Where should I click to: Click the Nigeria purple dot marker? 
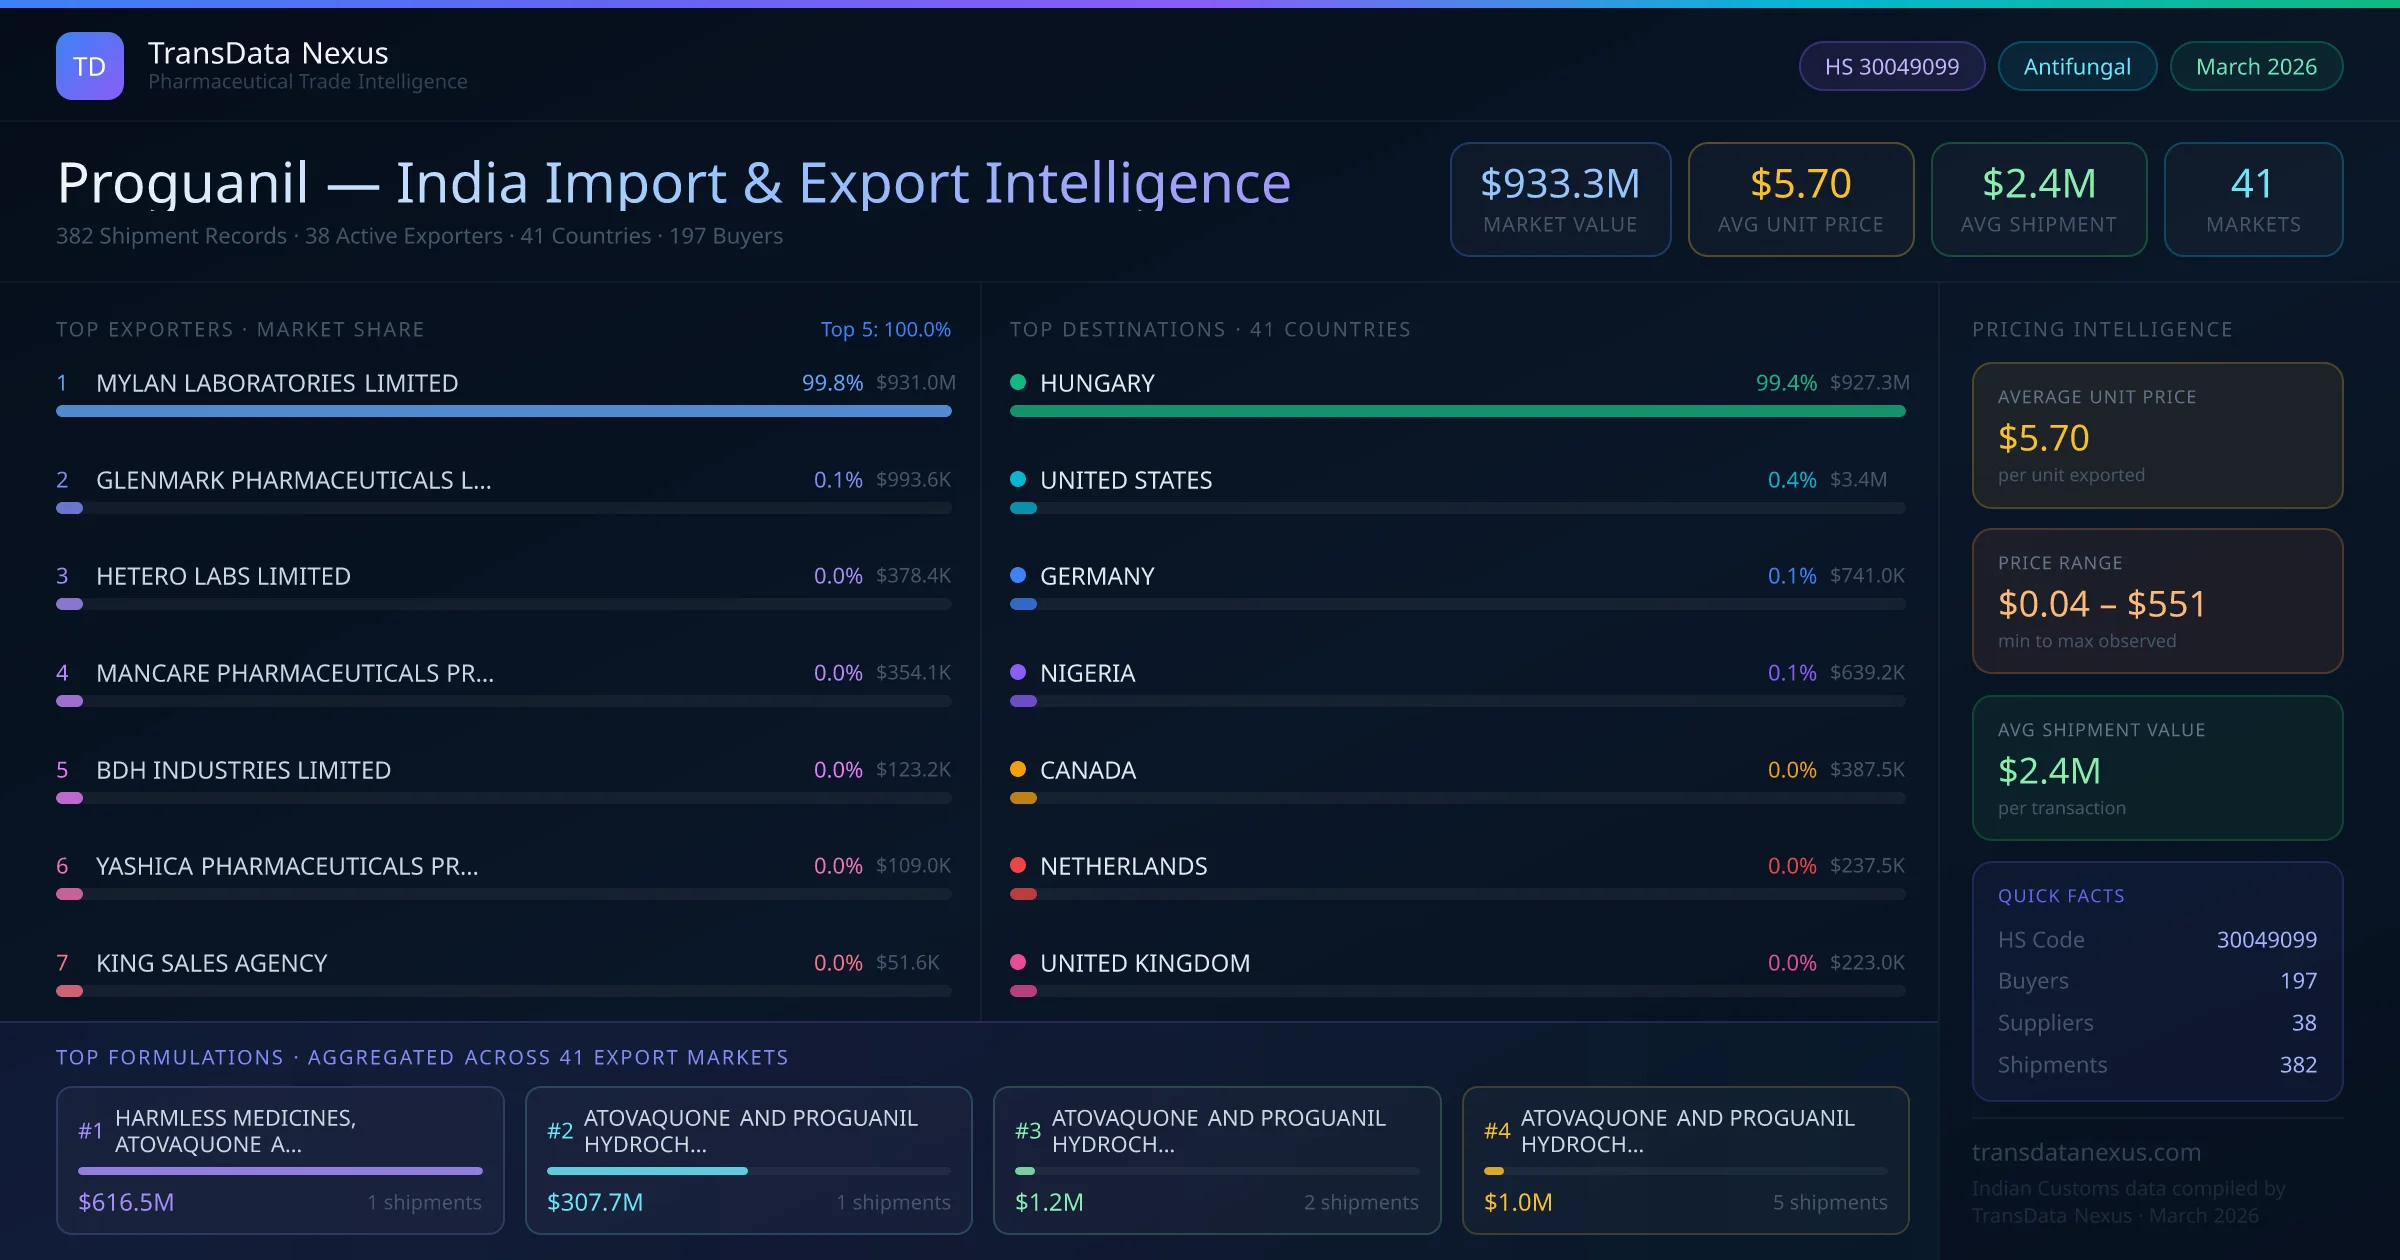coord(1018,672)
